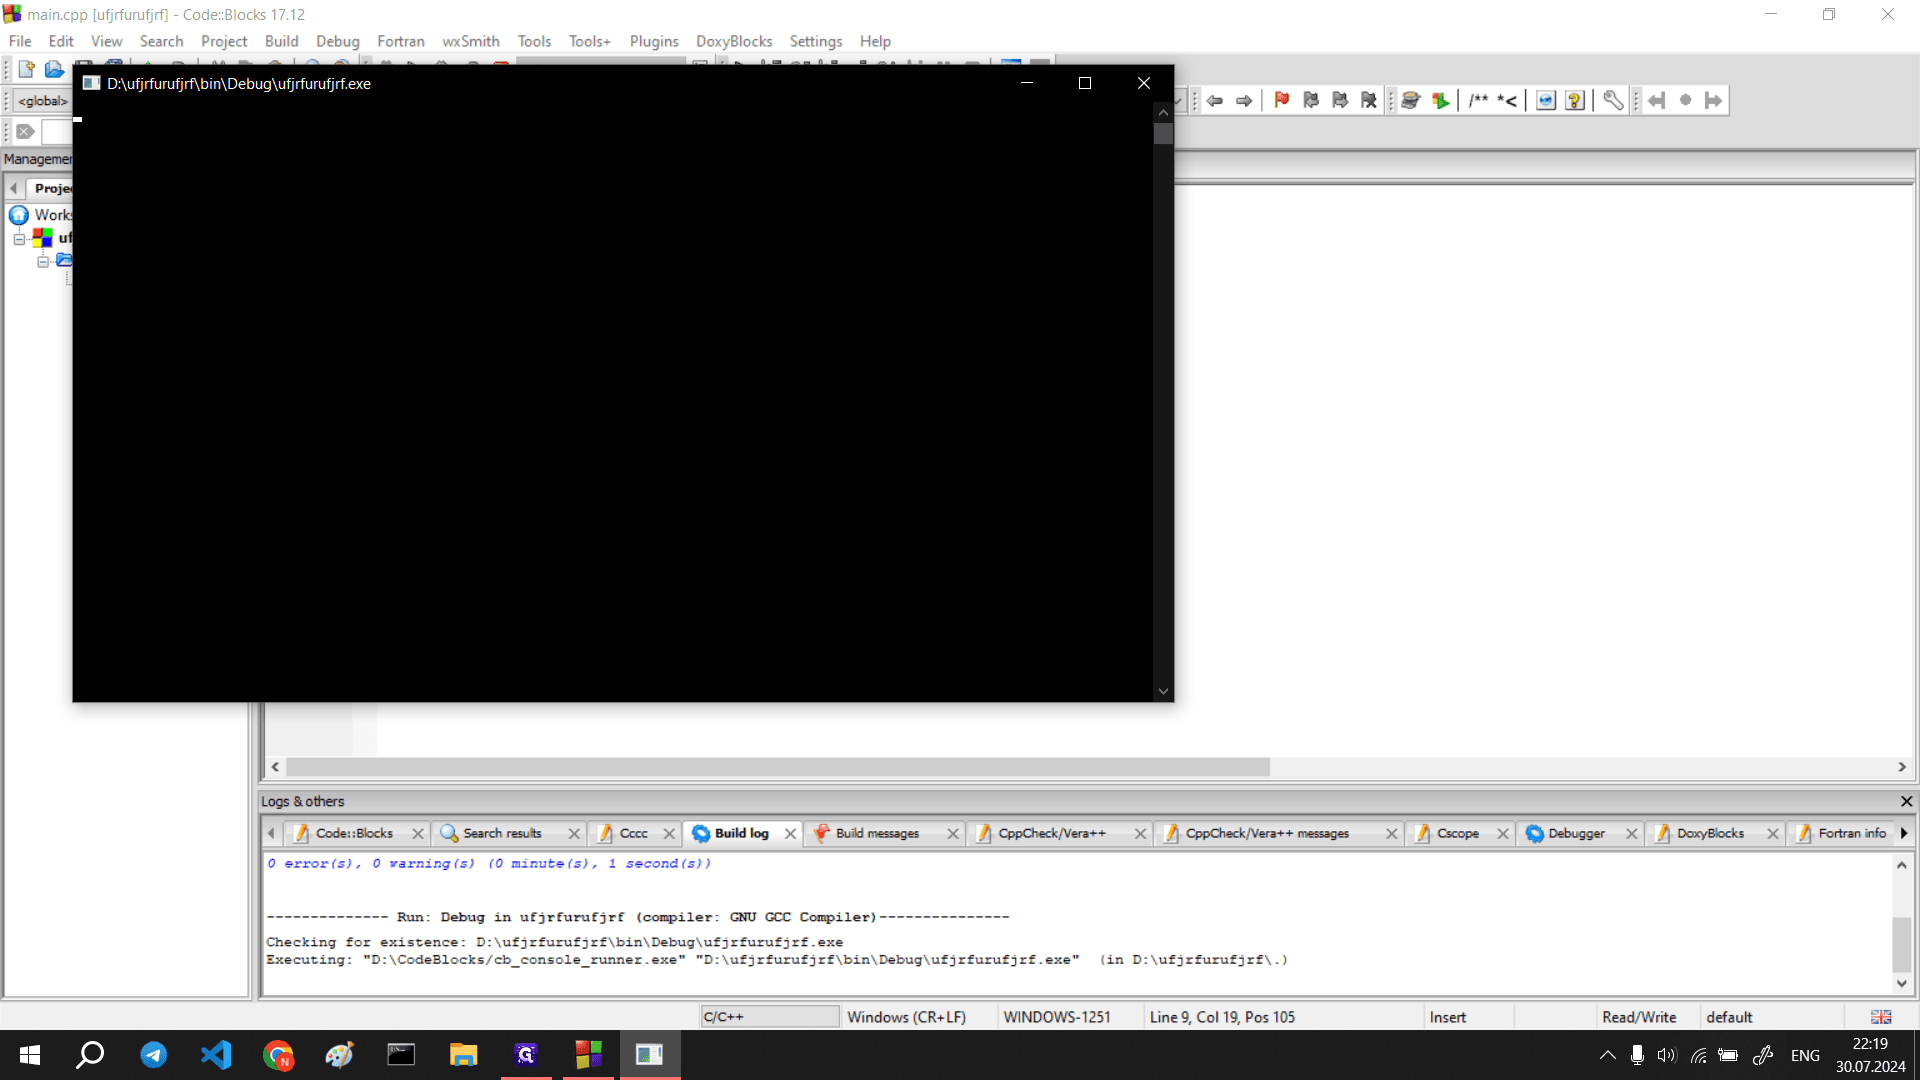Click the DoxyBlocks help question-mark icon
Image resolution: width=1920 pixels, height=1080 pixels.
pyautogui.click(x=1575, y=100)
